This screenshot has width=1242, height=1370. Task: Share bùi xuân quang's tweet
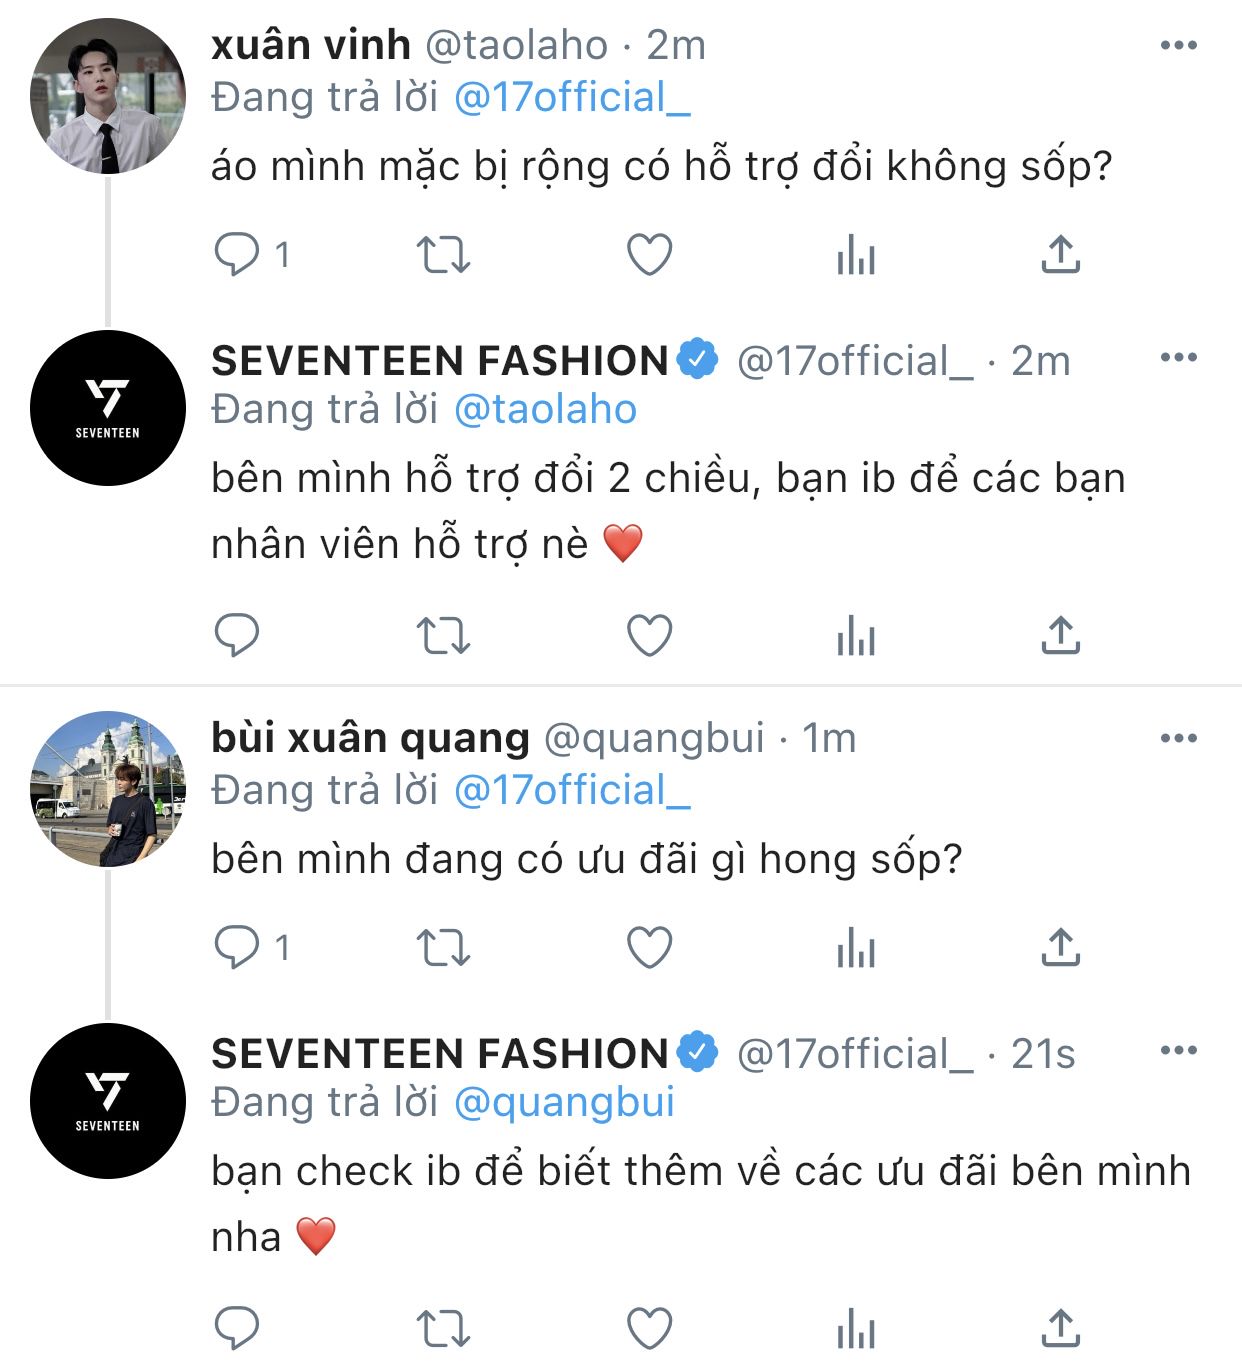tap(1060, 947)
